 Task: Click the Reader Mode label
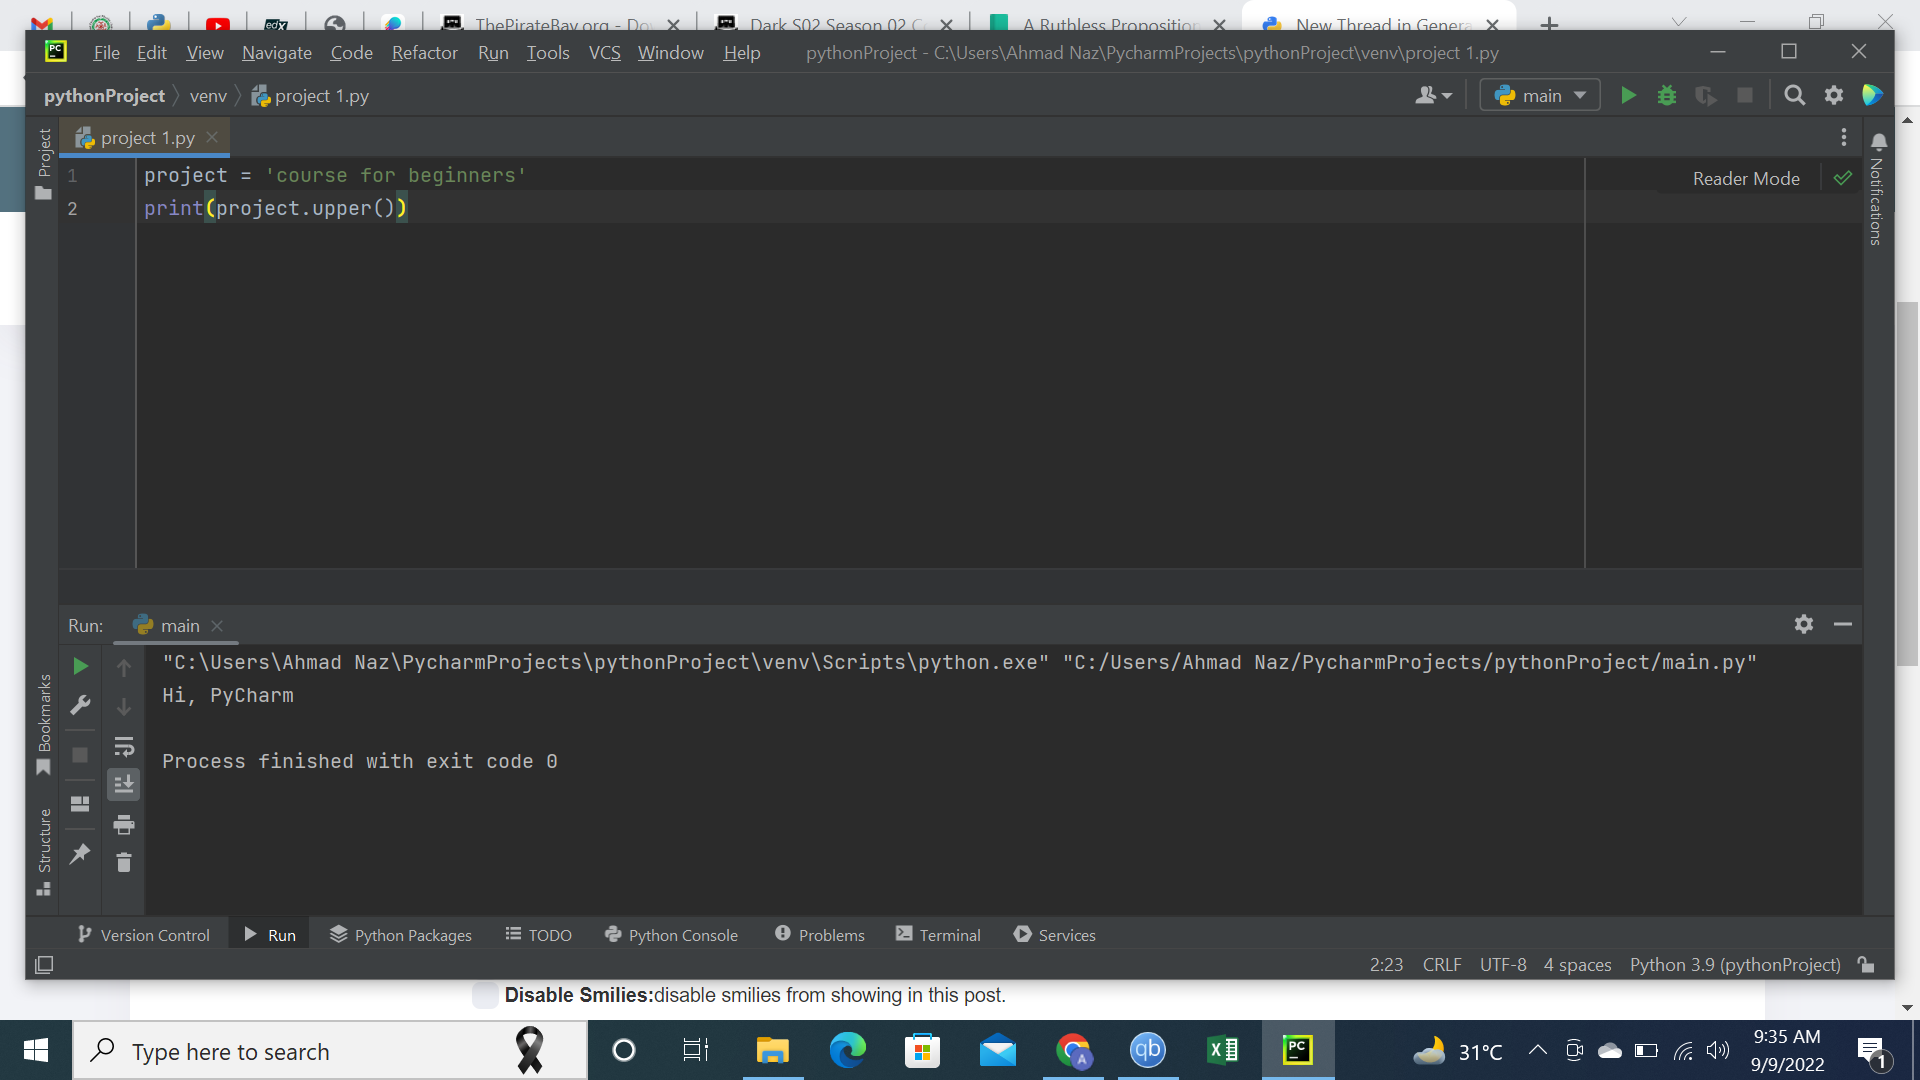tap(1746, 179)
